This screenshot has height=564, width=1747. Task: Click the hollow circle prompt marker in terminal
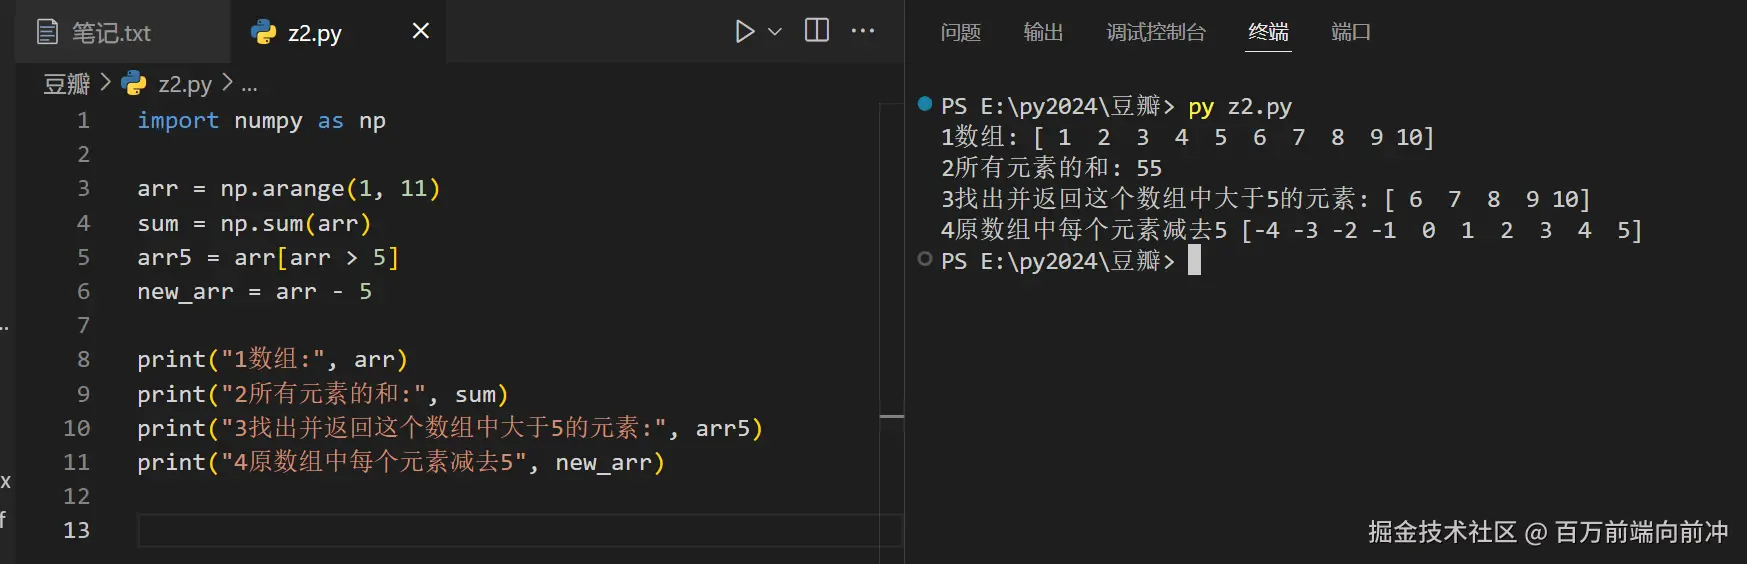(925, 259)
